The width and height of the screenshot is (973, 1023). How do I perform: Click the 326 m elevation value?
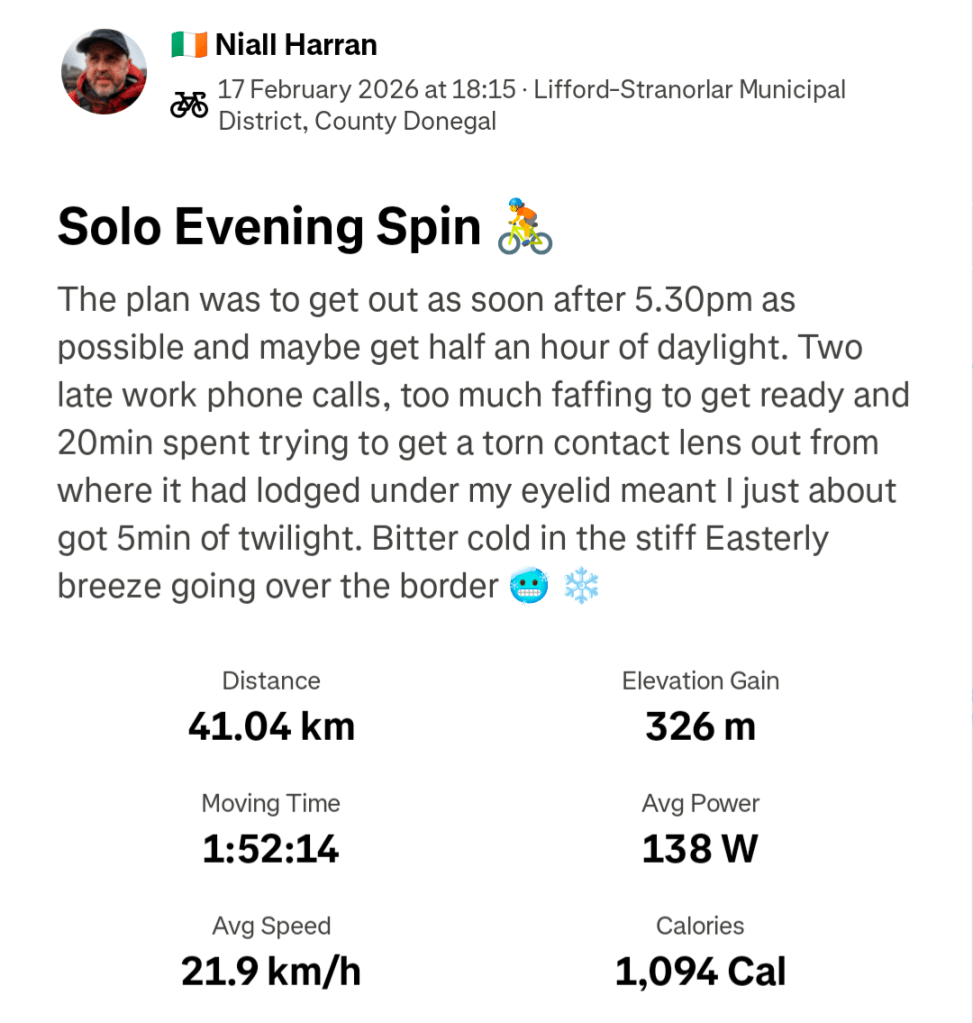[700, 726]
